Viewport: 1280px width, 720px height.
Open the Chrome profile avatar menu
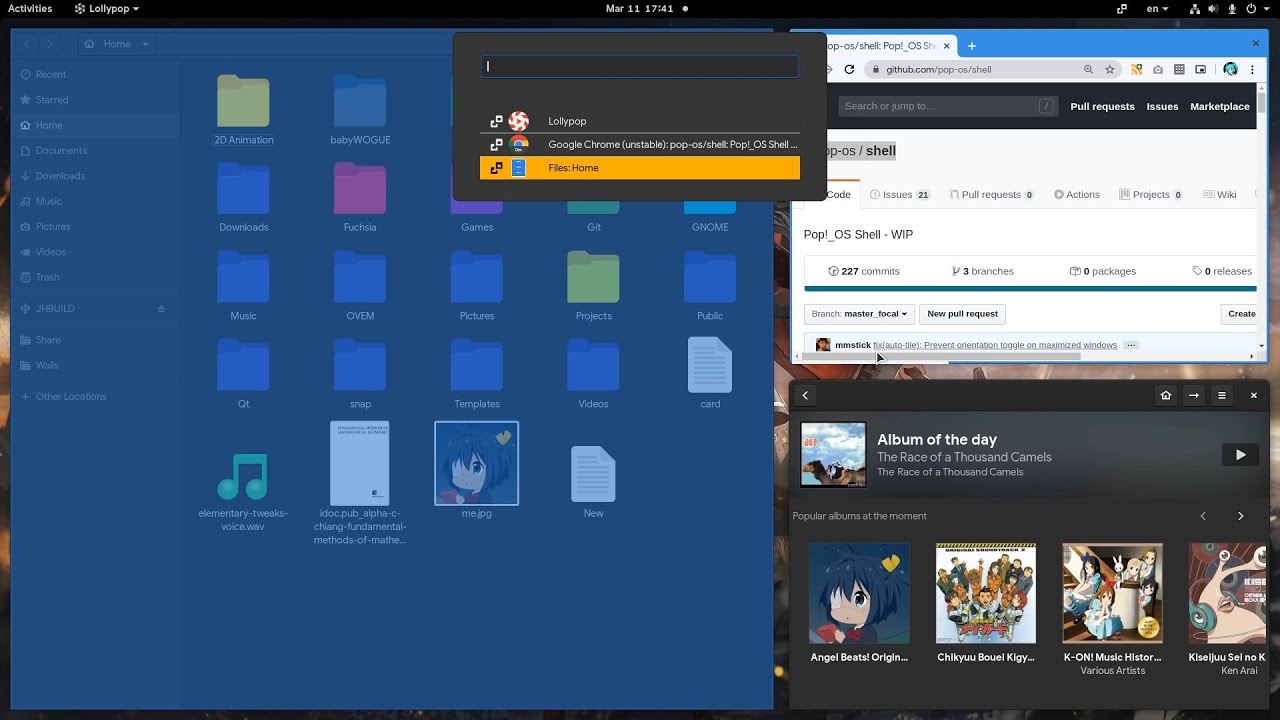(1231, 70)
